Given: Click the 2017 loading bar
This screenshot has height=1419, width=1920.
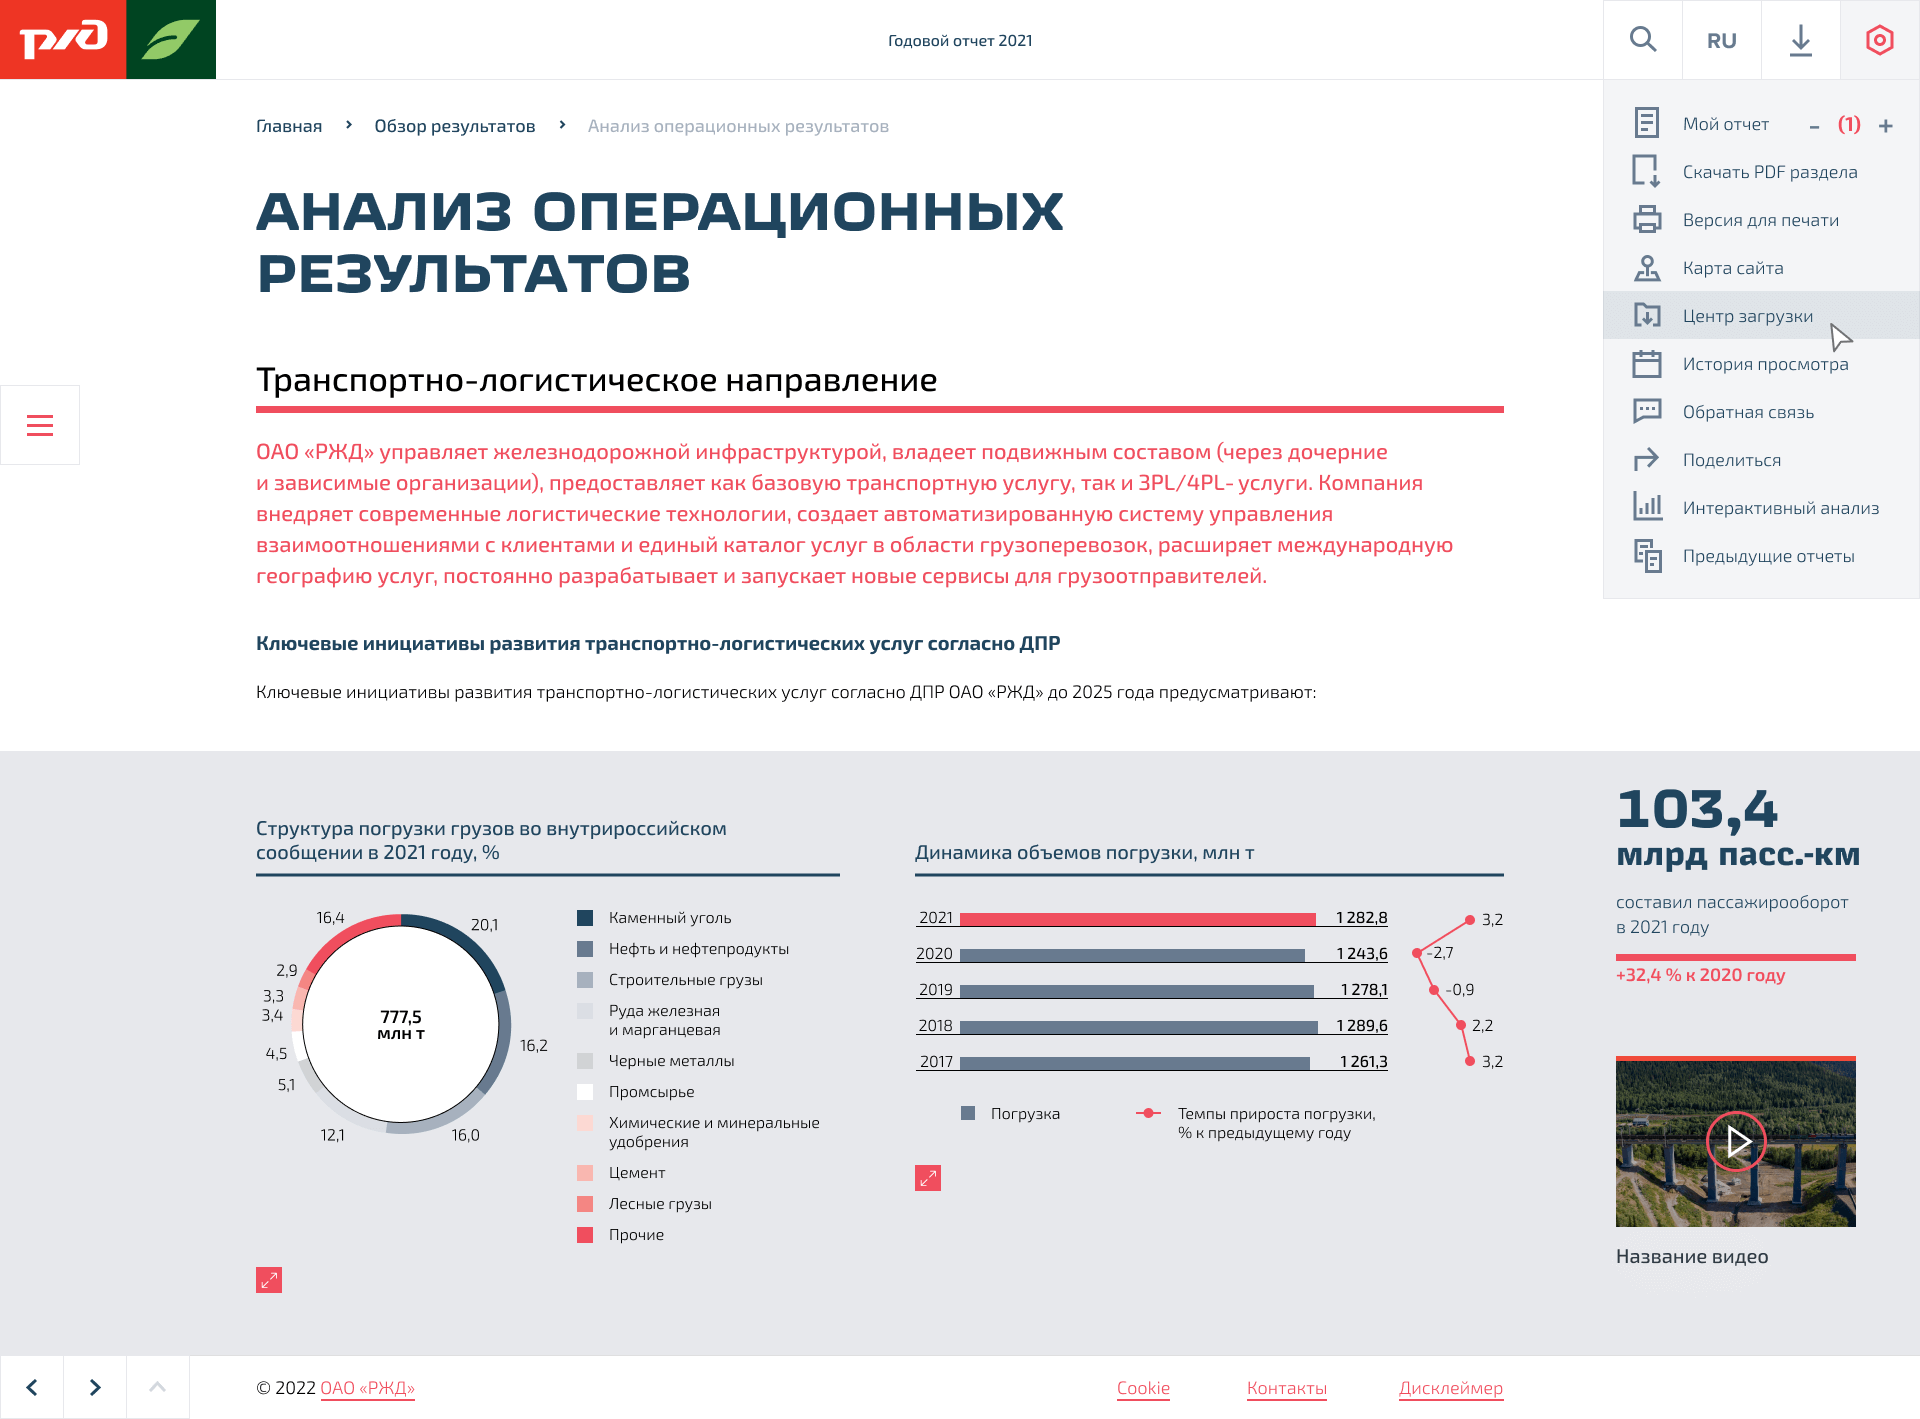Looking at the screenshot, I should pos(1135,1063).
